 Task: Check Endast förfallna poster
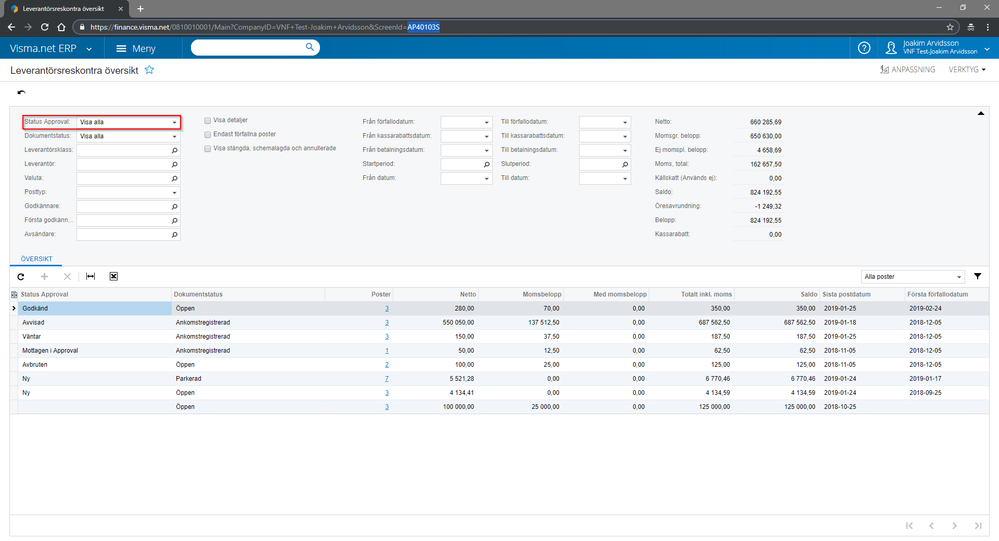coord(207,134)
